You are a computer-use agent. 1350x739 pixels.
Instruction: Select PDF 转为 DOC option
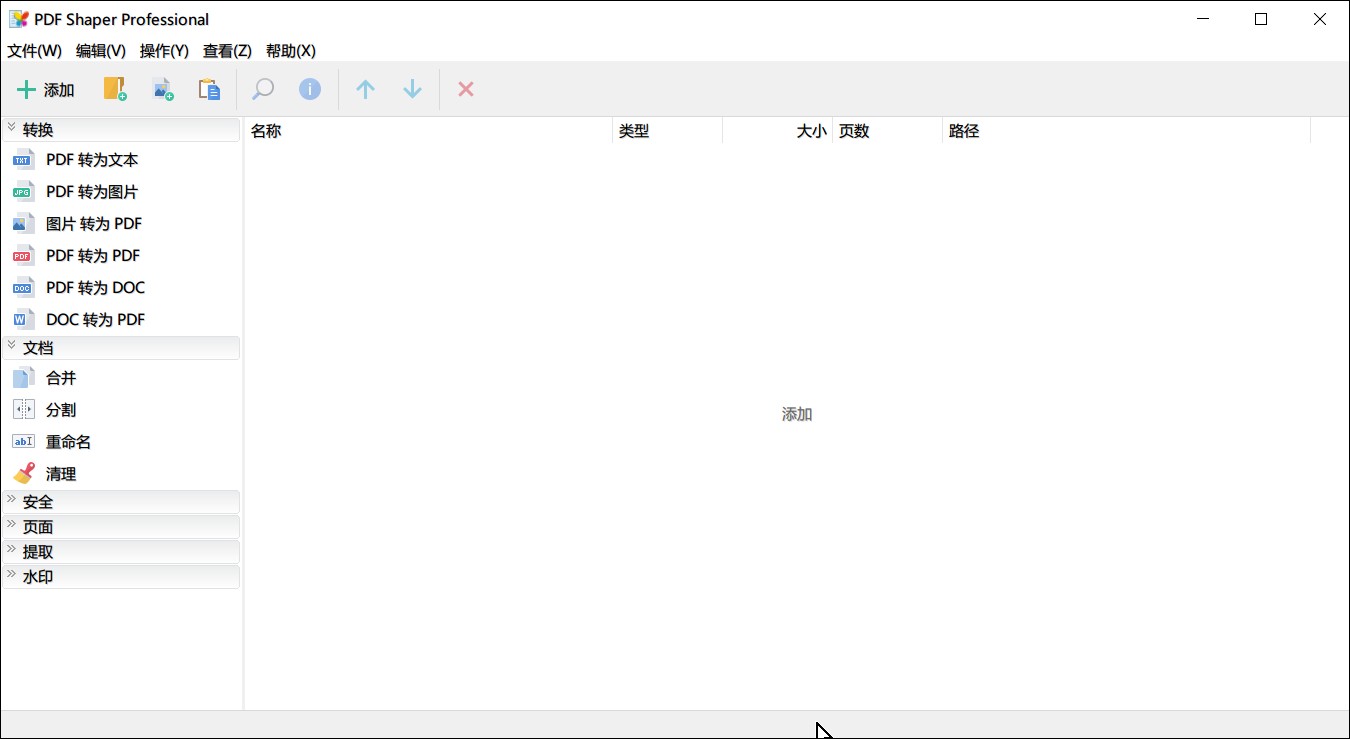pos(95,288)
